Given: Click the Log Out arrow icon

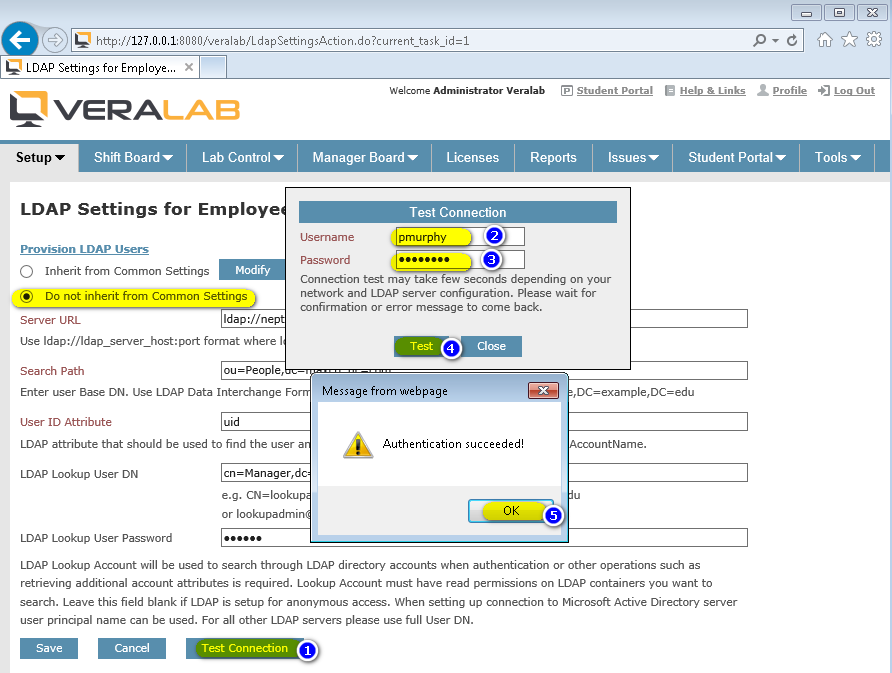Looking at the screenshot, I should [x=824, y=90].
